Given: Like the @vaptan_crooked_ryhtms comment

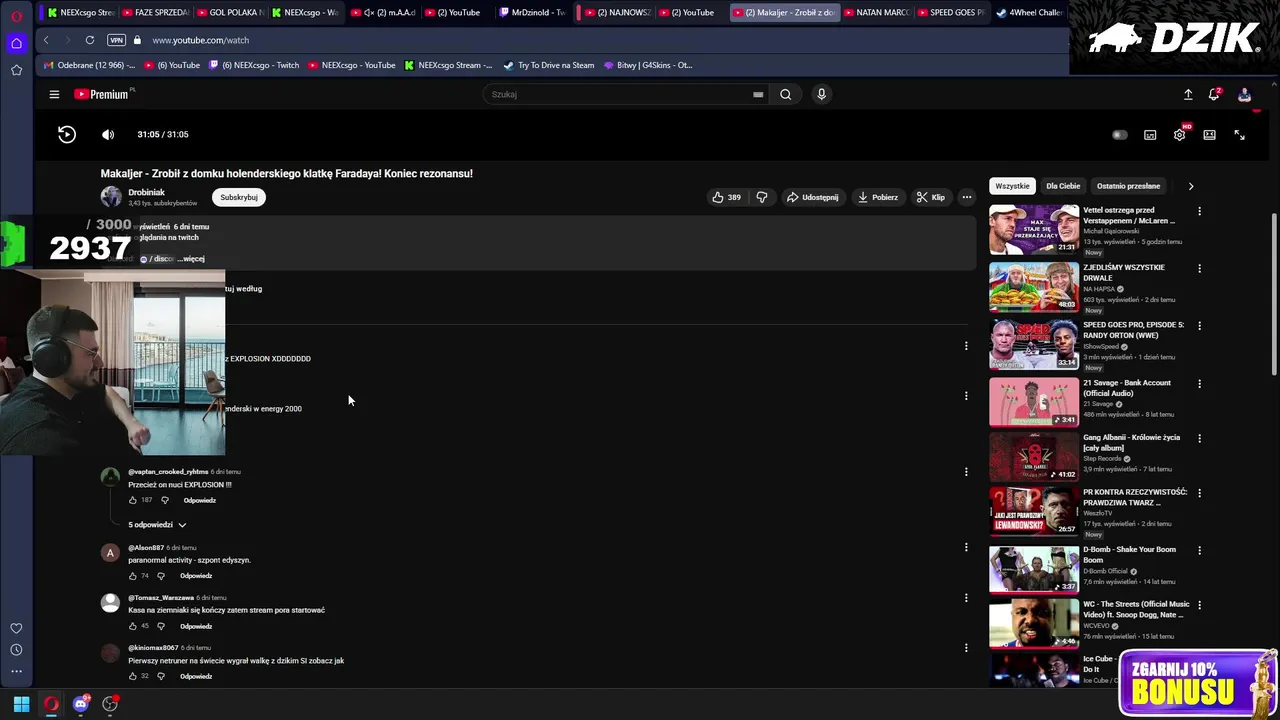Looking at the screenshot, I should [132, 500].
